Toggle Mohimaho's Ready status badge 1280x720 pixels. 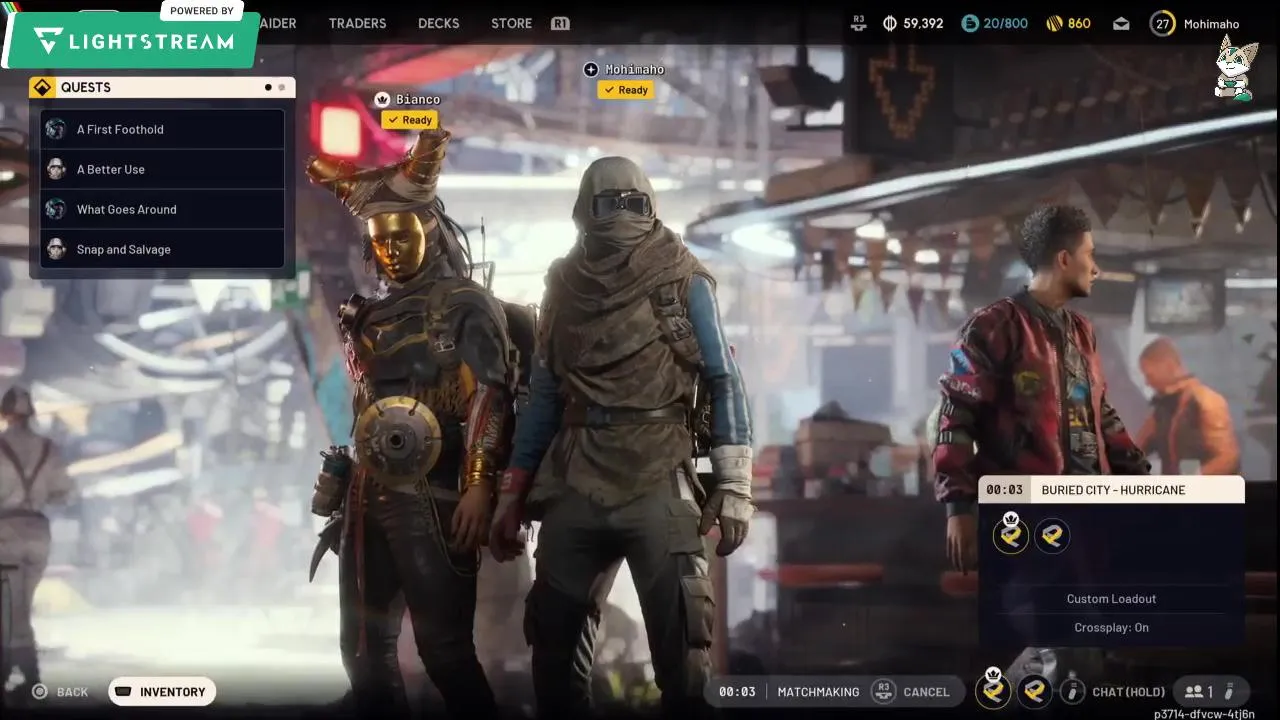(625, 90)
